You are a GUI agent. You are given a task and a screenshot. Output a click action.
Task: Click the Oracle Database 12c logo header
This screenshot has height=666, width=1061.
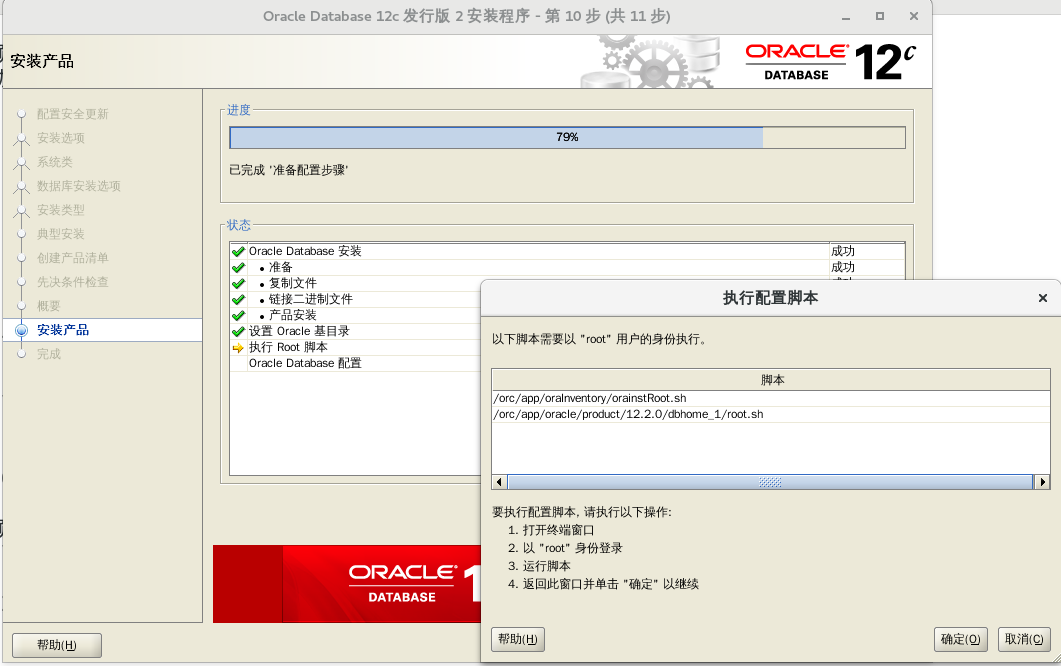point(831,62)
